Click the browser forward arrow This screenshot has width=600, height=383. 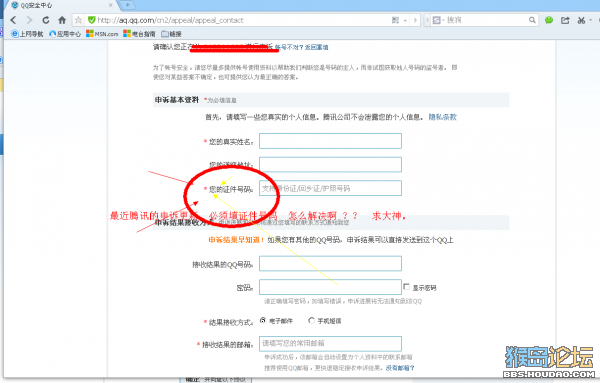[x=29, y=20]
